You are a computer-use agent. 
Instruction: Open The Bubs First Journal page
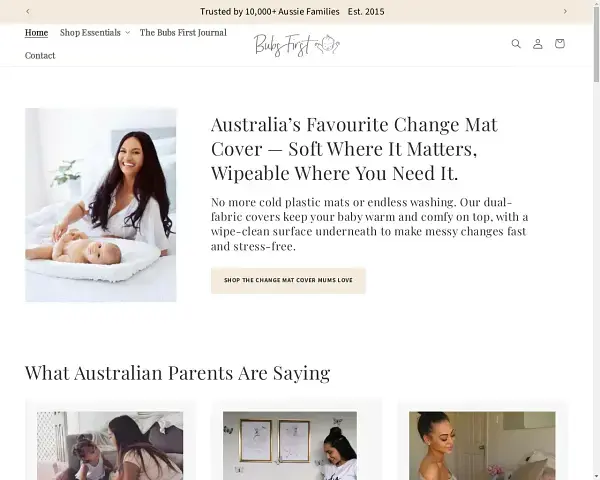point(183,33)
